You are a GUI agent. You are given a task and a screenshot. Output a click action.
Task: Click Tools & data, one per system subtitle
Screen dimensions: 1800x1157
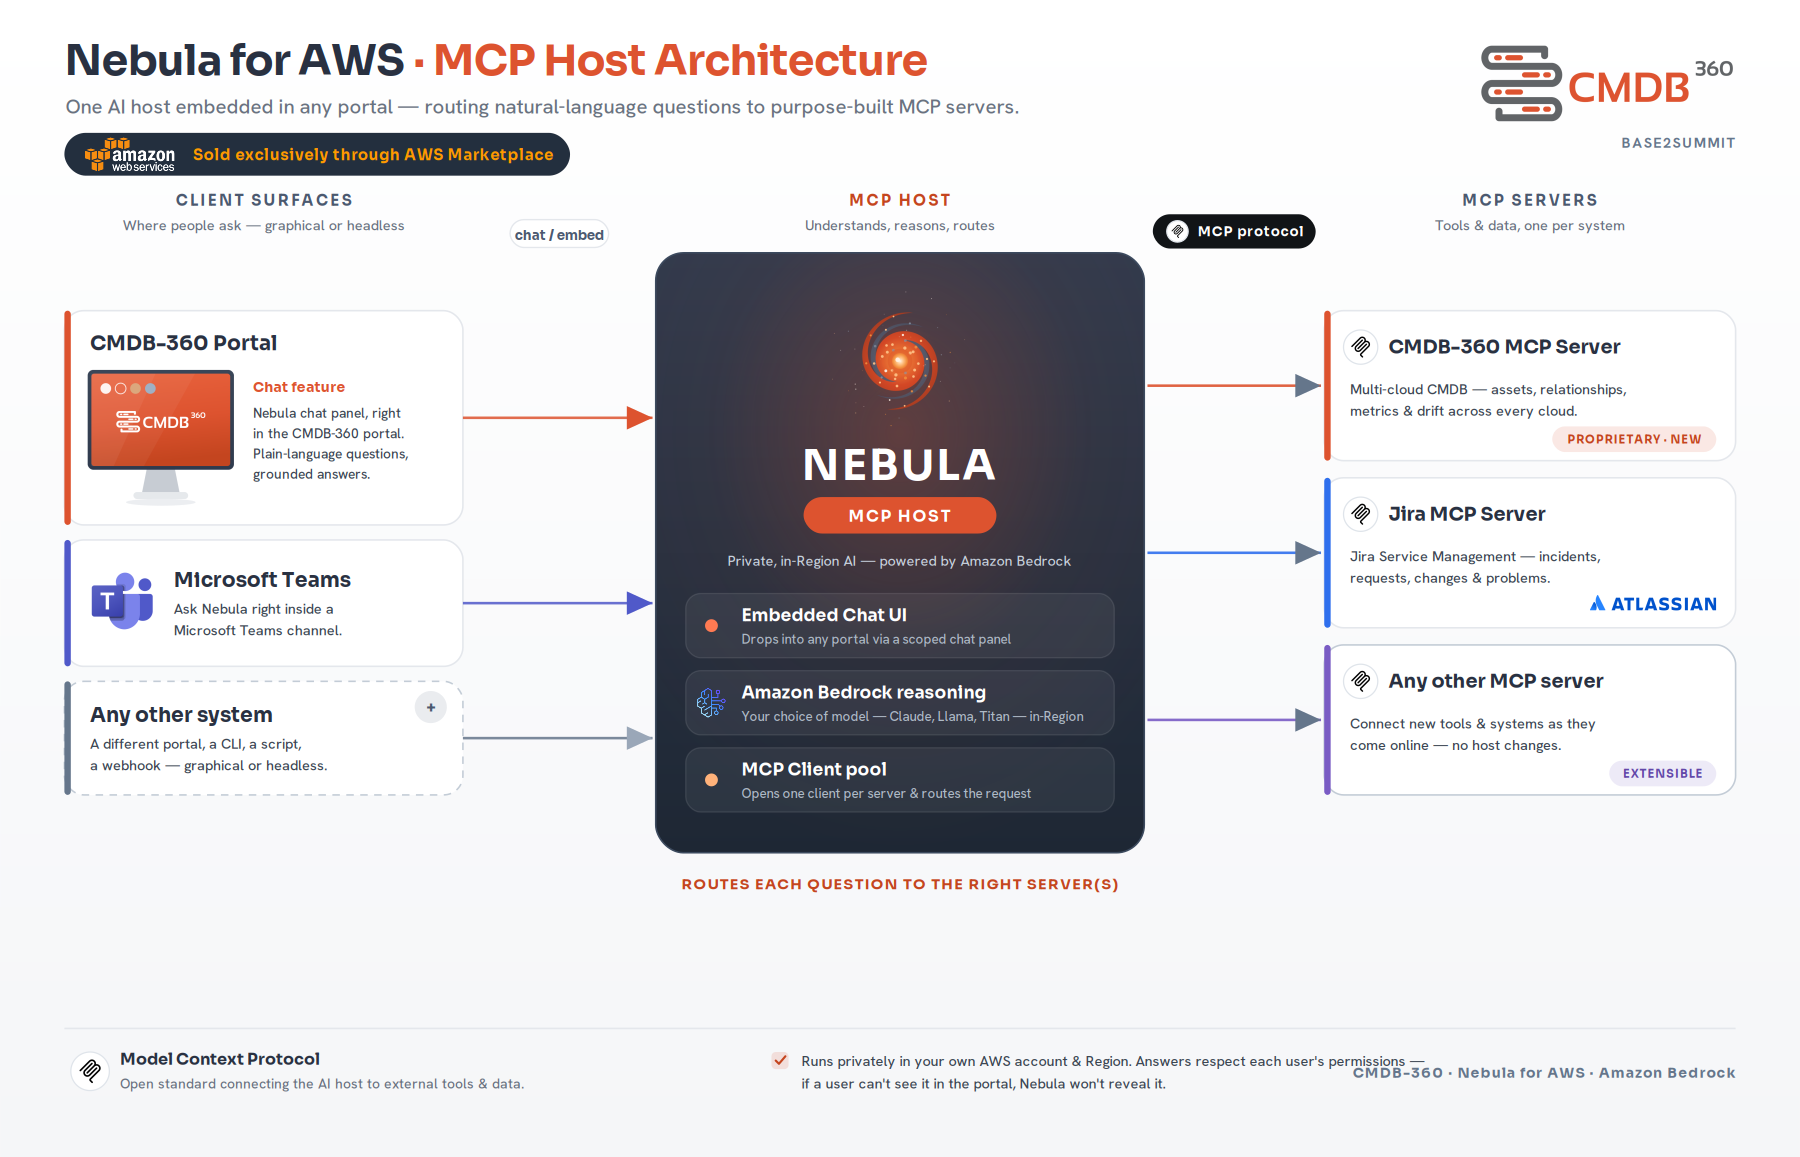1530,226
